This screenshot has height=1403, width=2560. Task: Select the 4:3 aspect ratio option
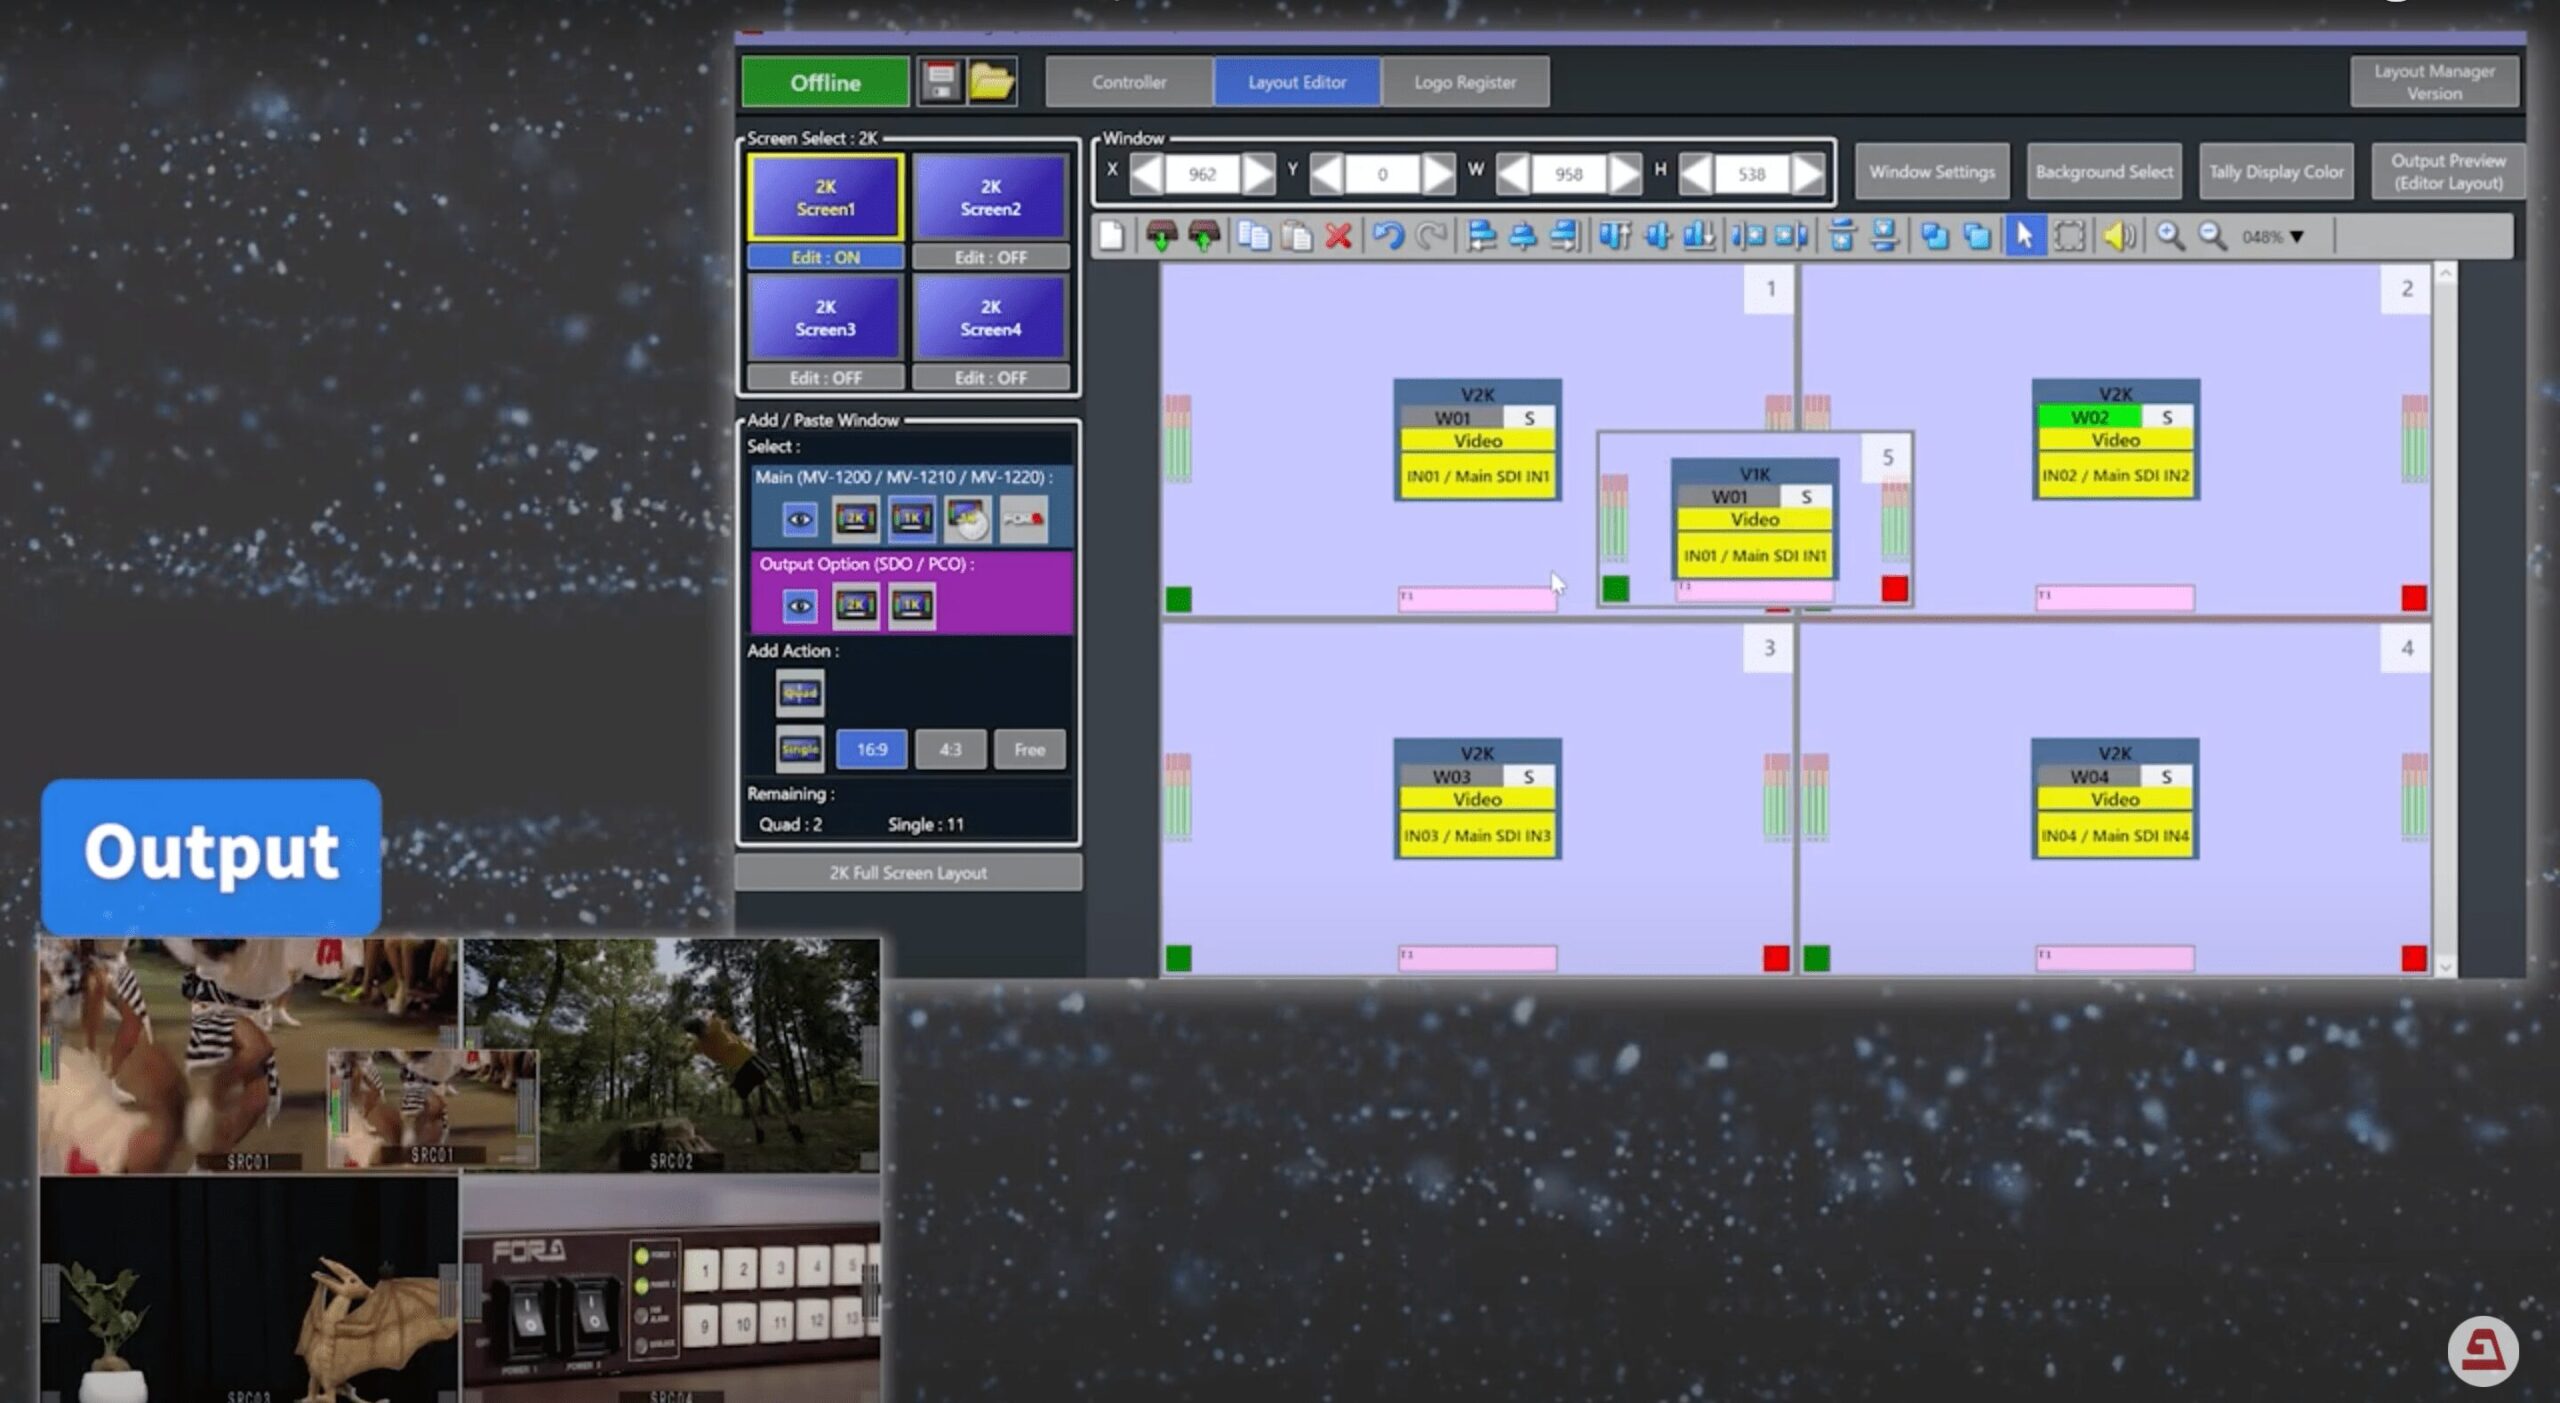pos(950,749)
